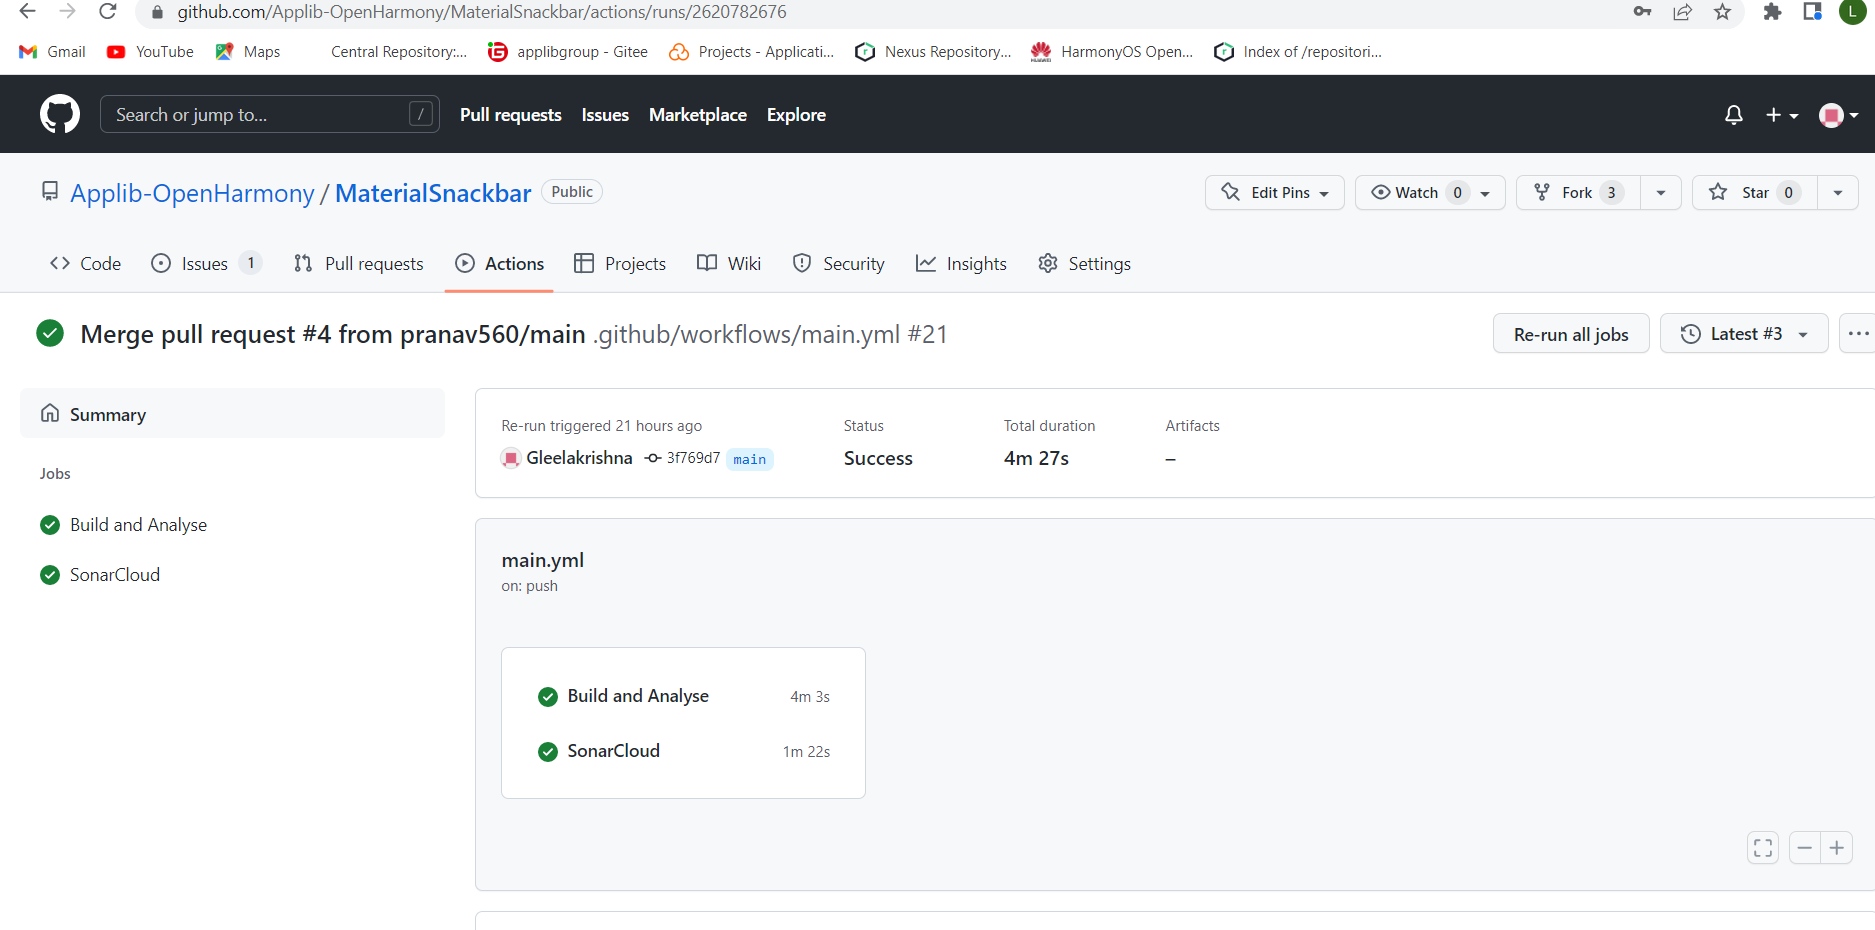Image resolution: width=1875 pixels, height=930 pixels.
Task: Open Gmail bookmark
Action: 53,52
